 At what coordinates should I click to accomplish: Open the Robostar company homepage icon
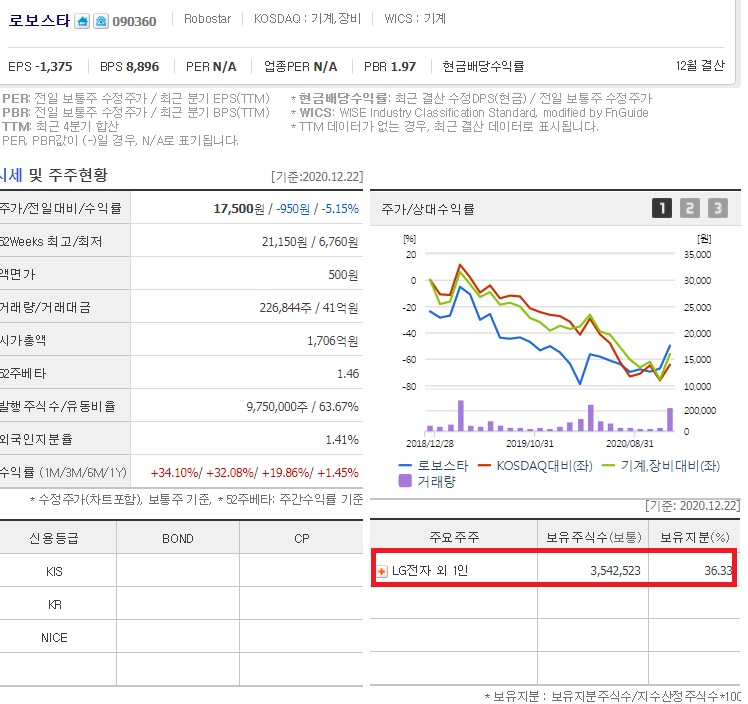pyautogui.click(x=82, y=21)
